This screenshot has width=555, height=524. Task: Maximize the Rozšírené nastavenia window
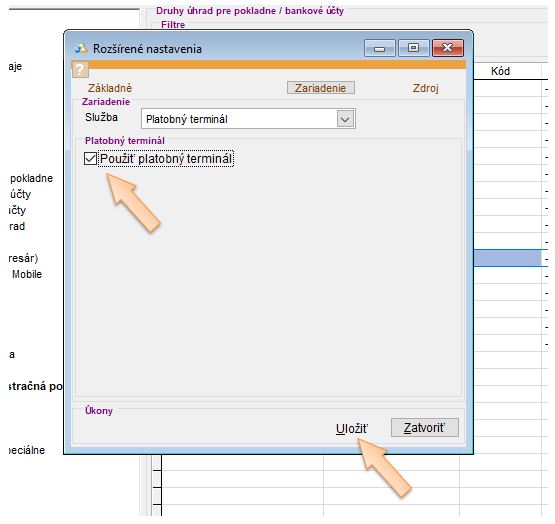pyautogui.click(x=413, y=48)
